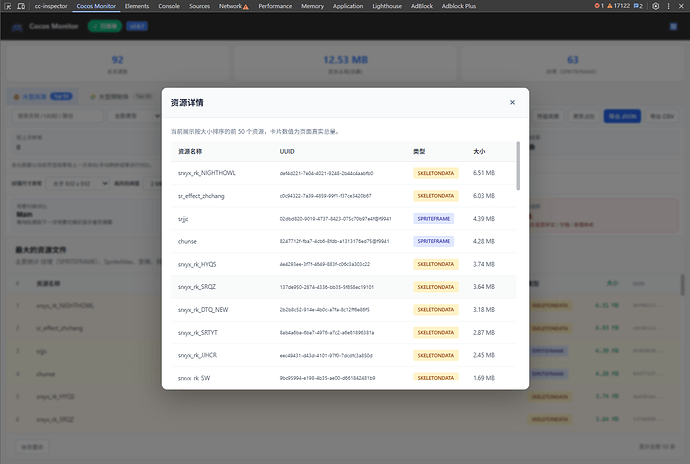Click the 导出 CSV button behind dialog
Viewport: 690px width, 464px height.
click(662, 116)
